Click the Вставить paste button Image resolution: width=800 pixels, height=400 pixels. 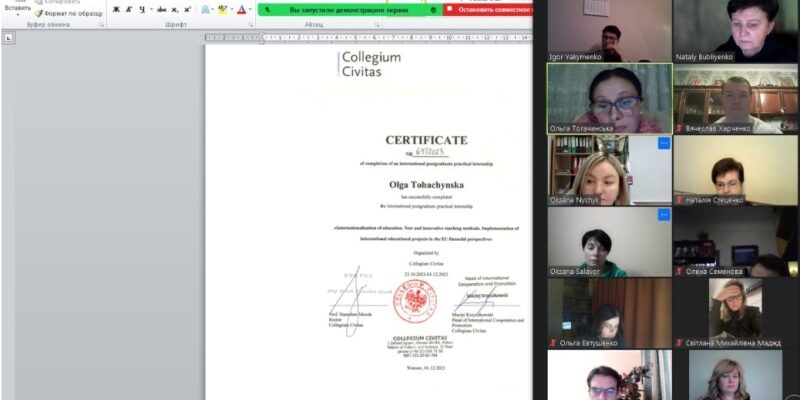click(17, 7)
